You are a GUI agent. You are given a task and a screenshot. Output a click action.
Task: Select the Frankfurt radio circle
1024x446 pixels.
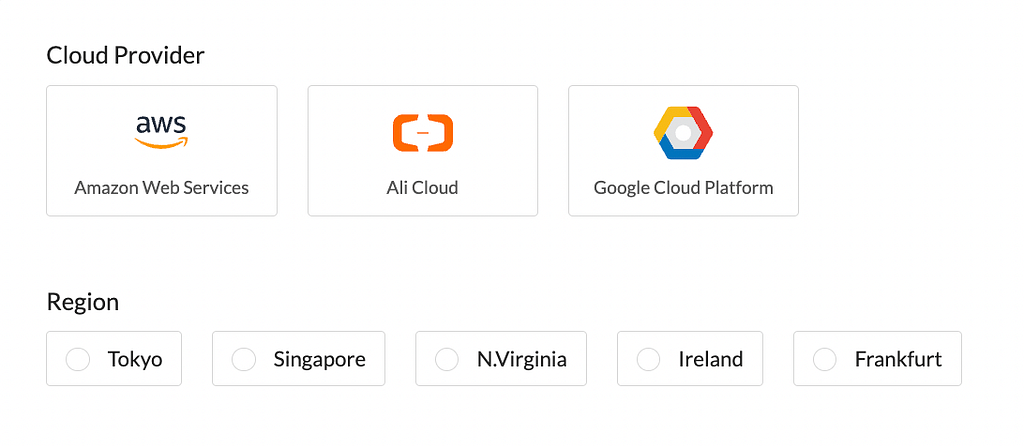pyautogui.click(x=825, y=359)
